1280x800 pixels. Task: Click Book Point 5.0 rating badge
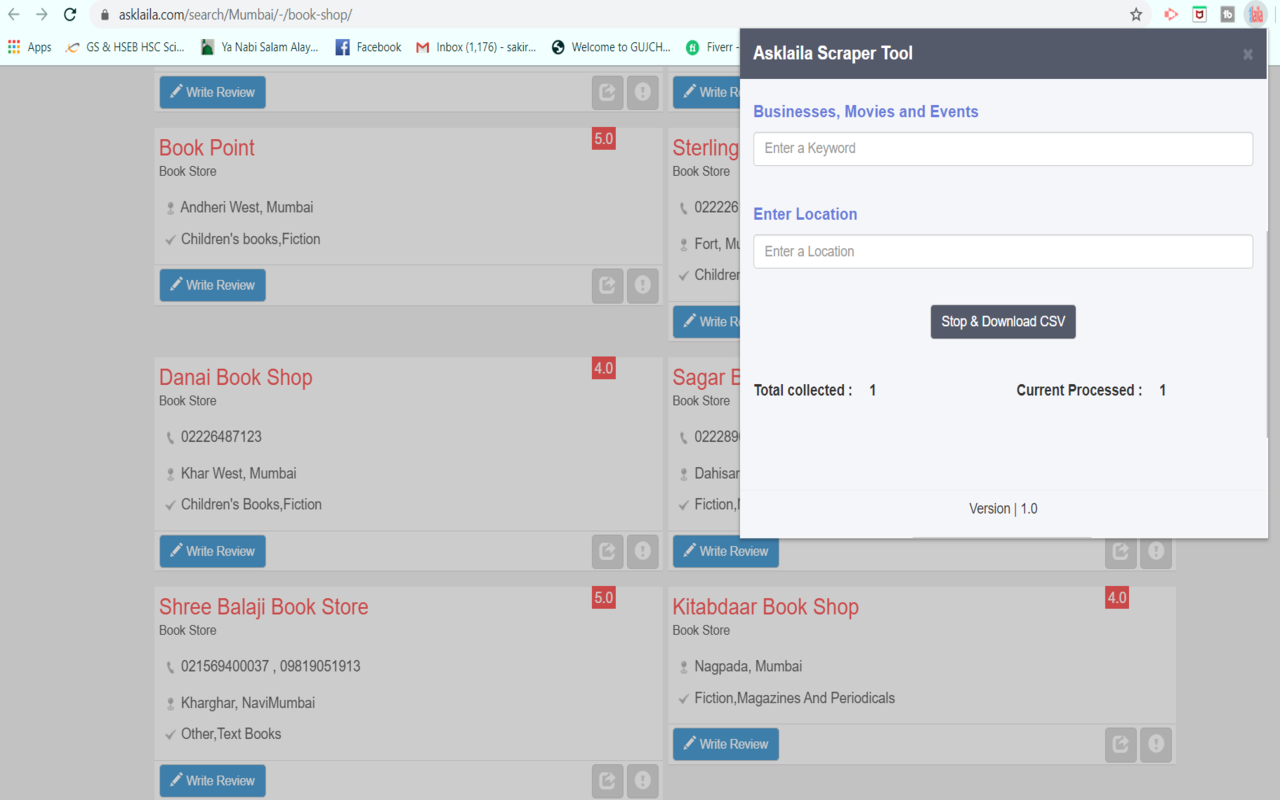604,139
